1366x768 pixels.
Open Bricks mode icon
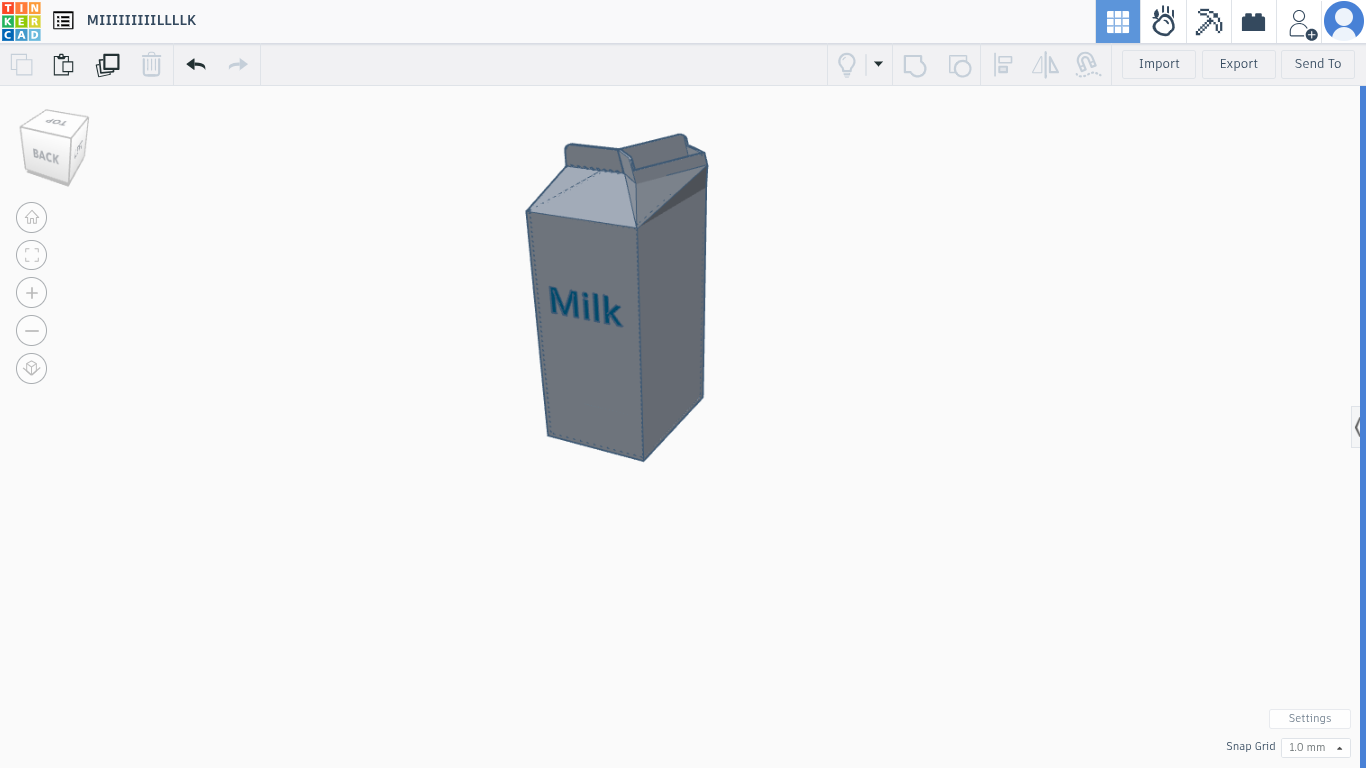pos(1253,21)
